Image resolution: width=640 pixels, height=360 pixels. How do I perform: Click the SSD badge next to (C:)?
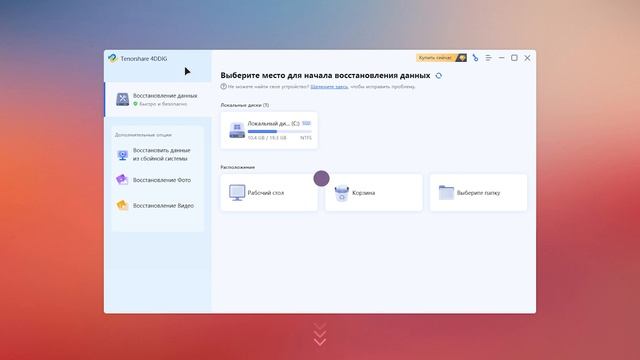[307, 123]
